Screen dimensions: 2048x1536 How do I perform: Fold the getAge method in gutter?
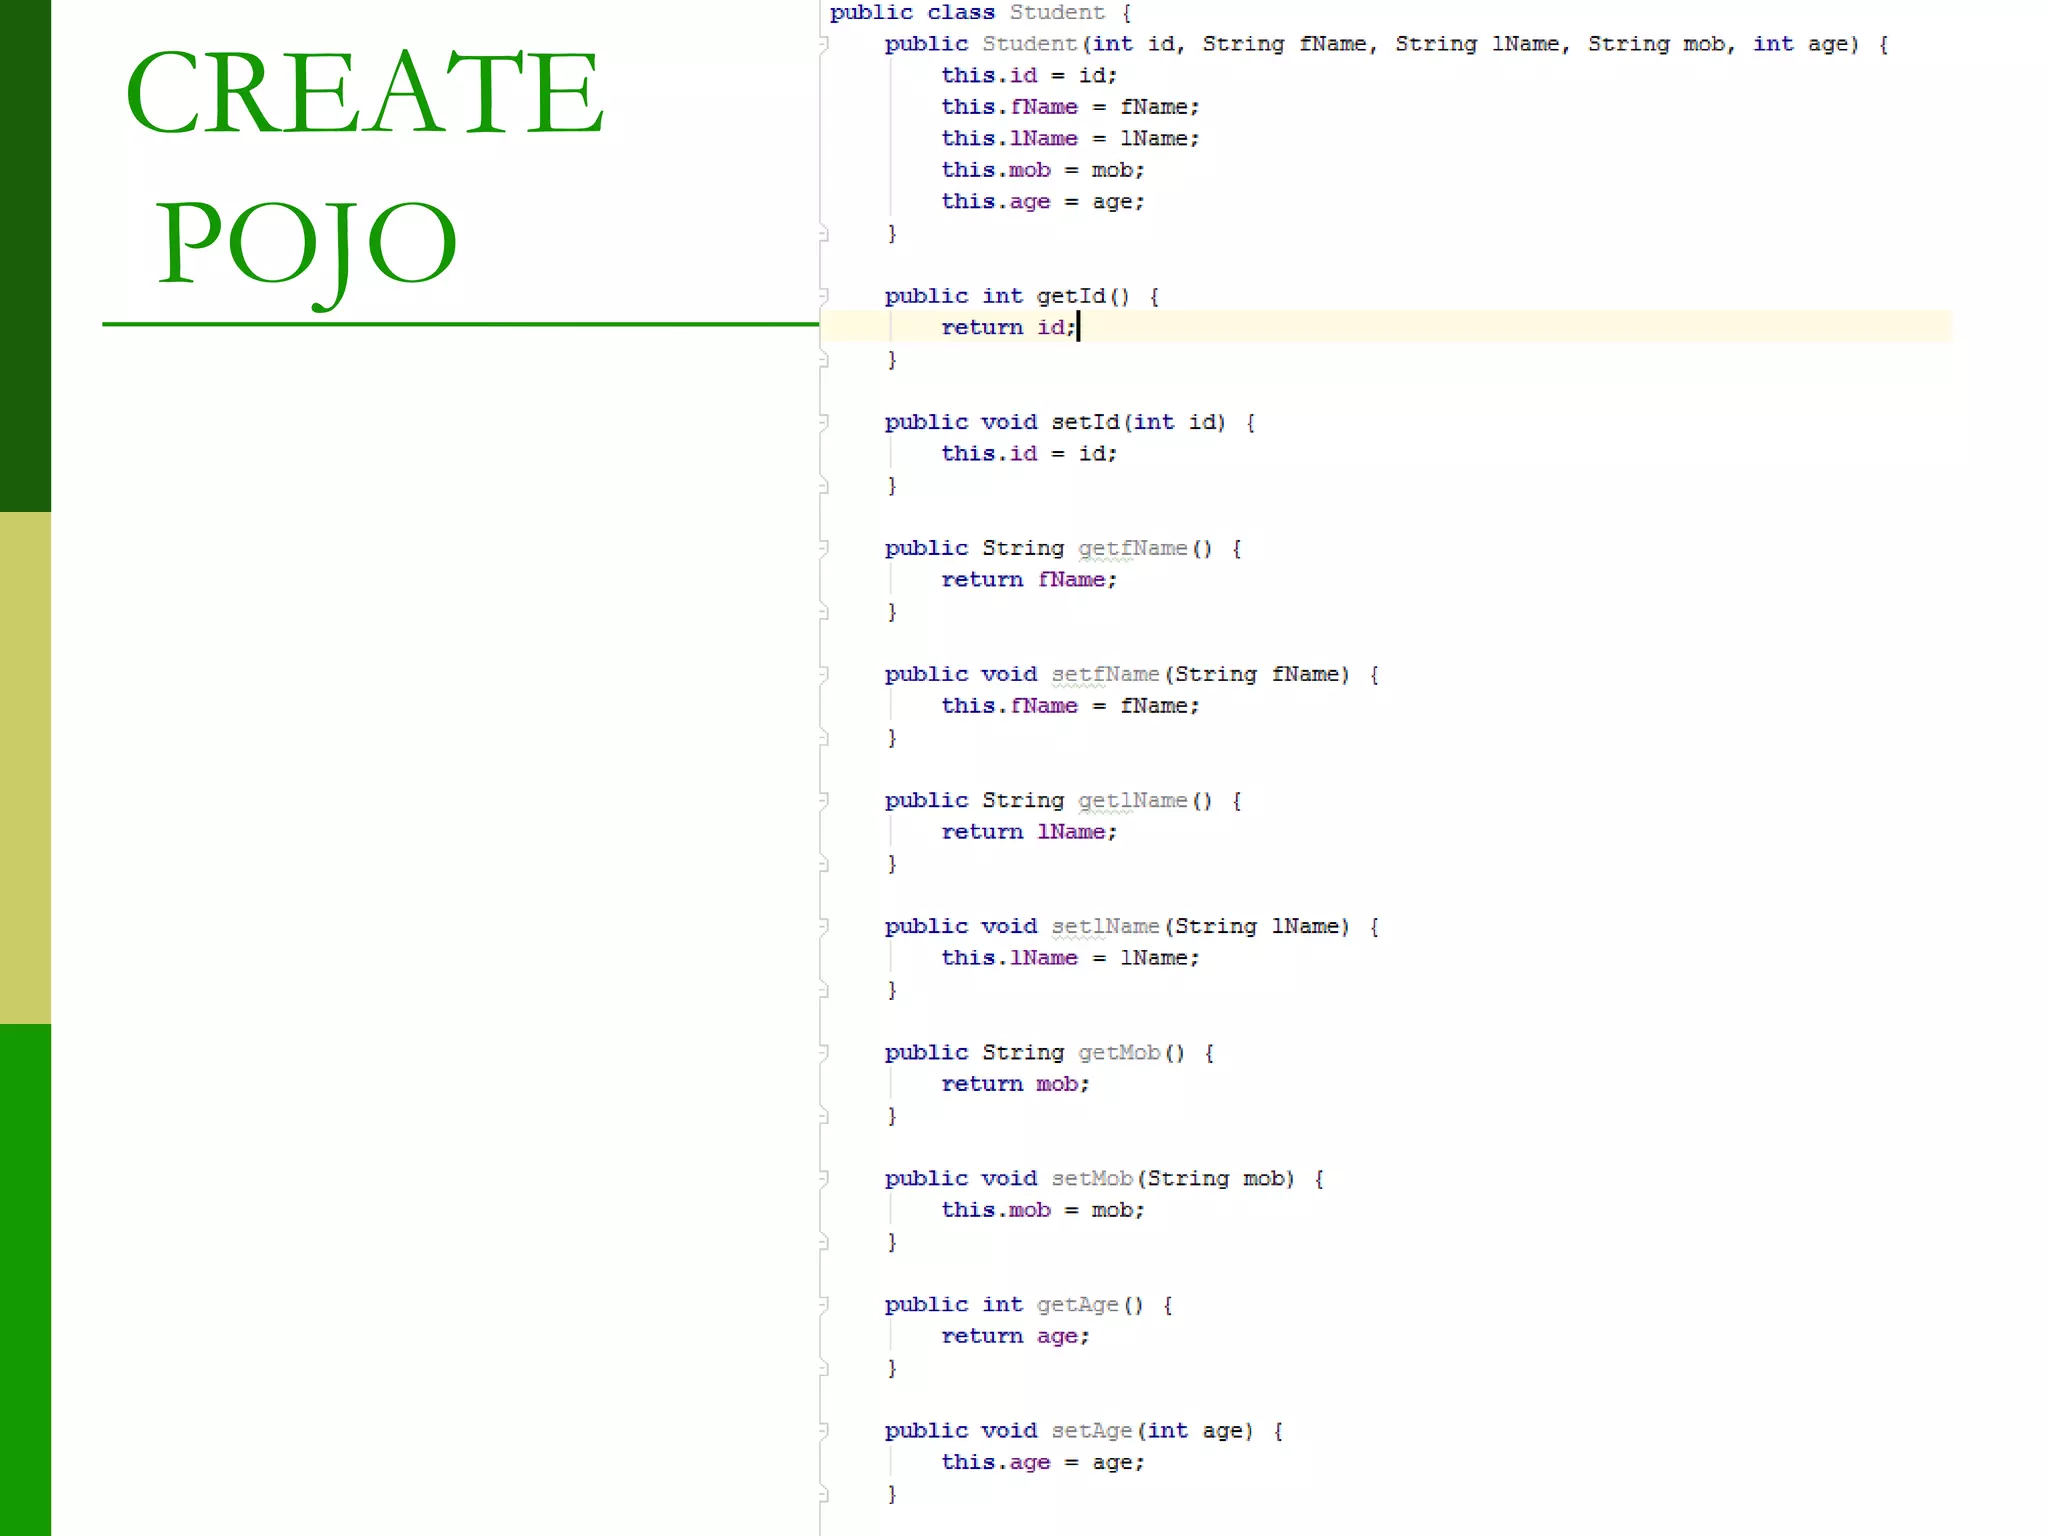tap(823, 1304)
